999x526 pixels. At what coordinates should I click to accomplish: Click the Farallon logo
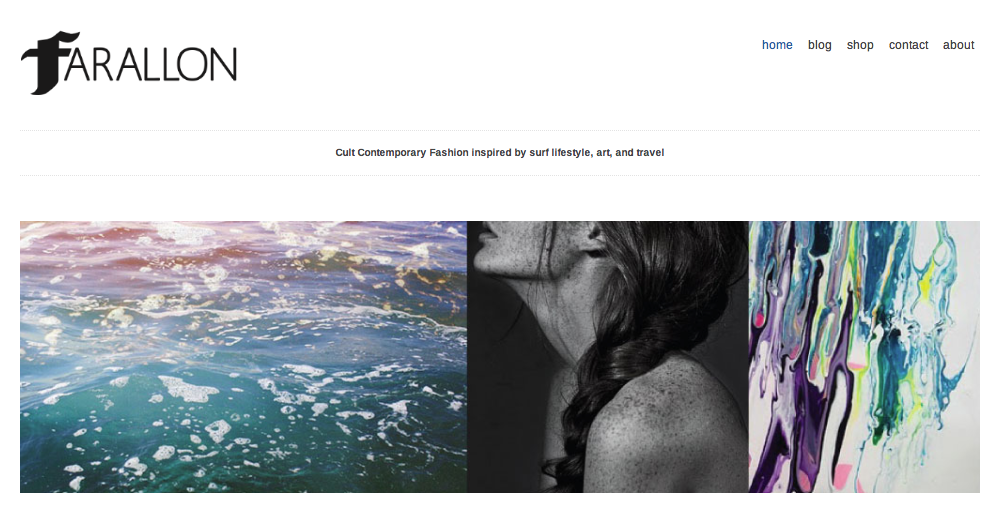pyautogui.click(x=129, y=63)
